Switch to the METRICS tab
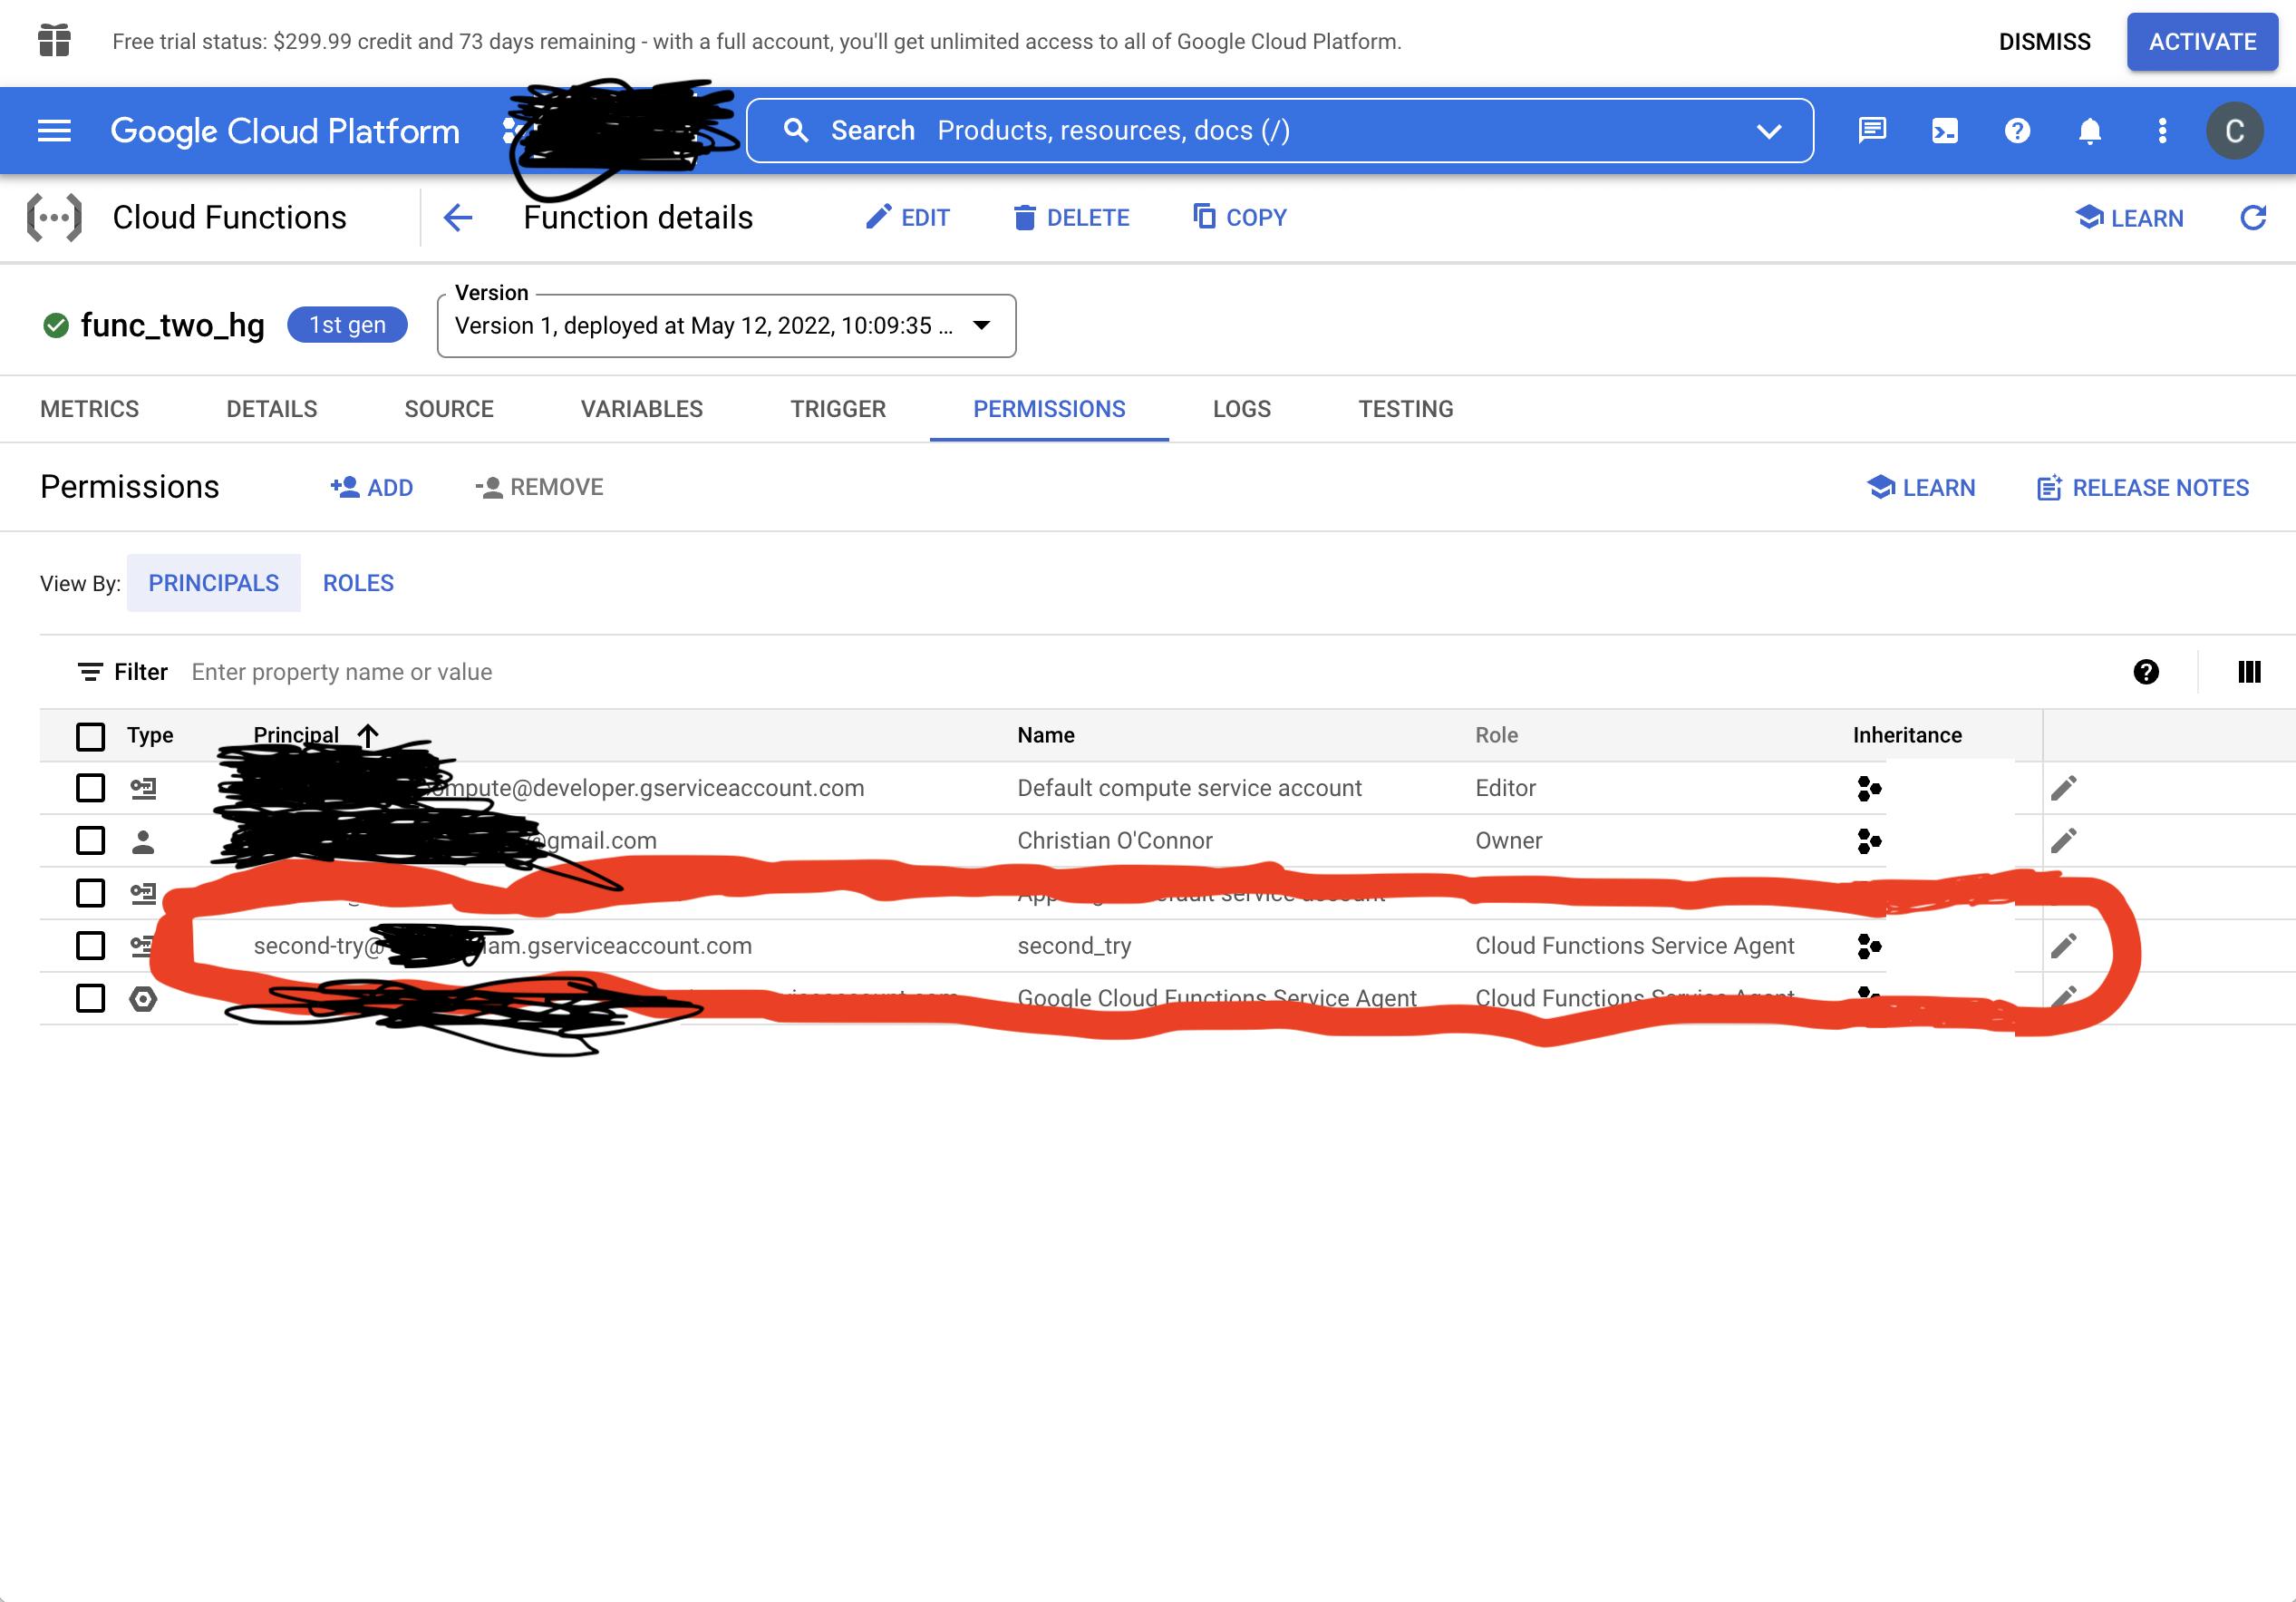 (90, 409)
